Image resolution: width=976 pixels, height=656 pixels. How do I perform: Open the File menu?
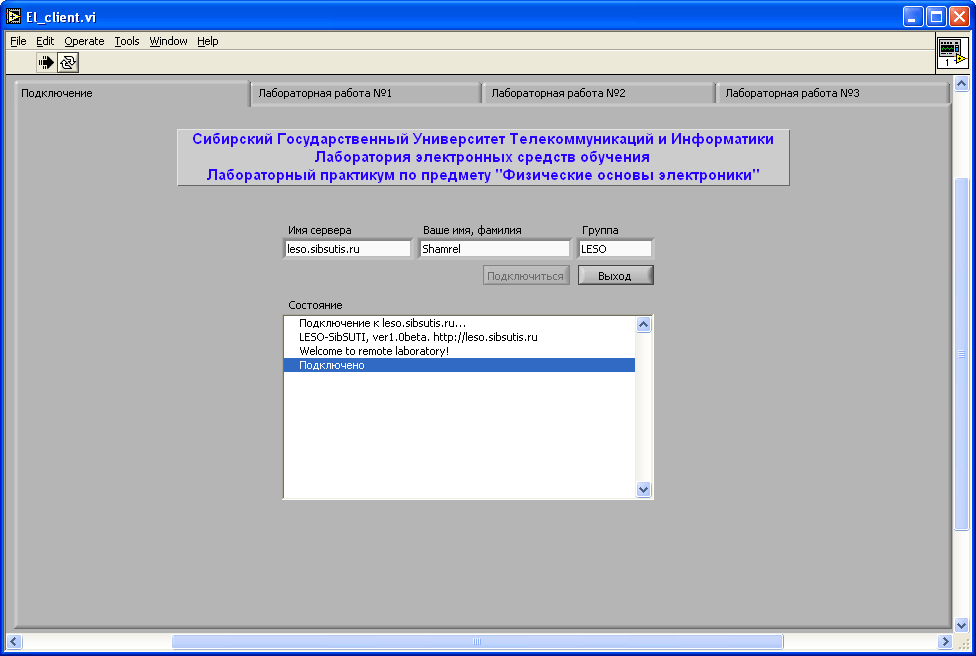18,41
